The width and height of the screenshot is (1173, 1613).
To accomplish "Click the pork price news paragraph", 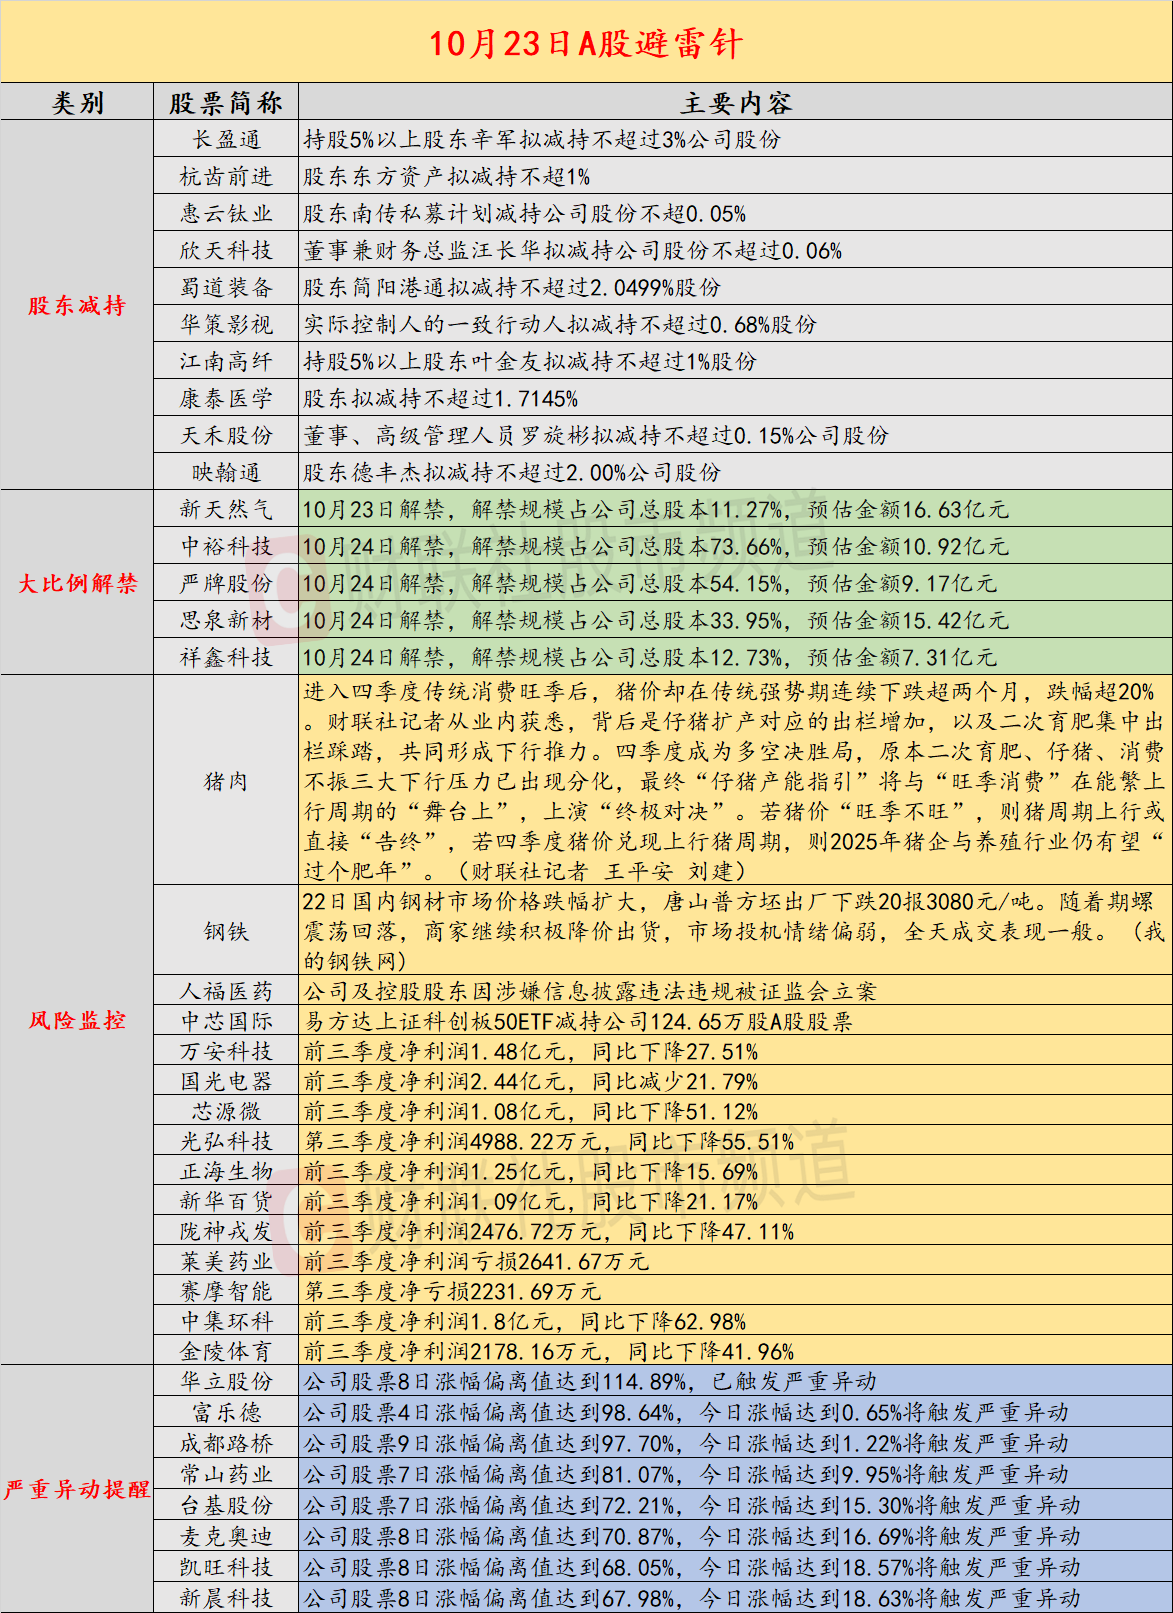I will (734, 781).
